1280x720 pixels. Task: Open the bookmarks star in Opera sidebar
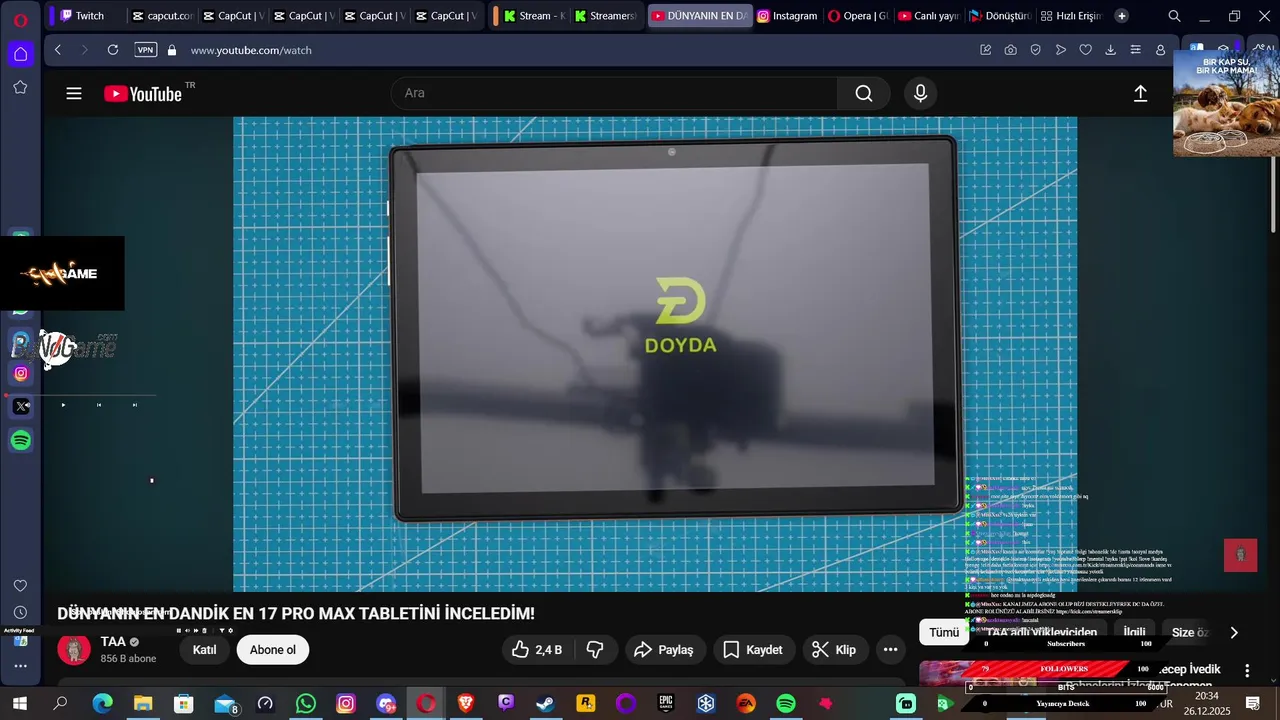pyautogui.click(x=20, y=87)
